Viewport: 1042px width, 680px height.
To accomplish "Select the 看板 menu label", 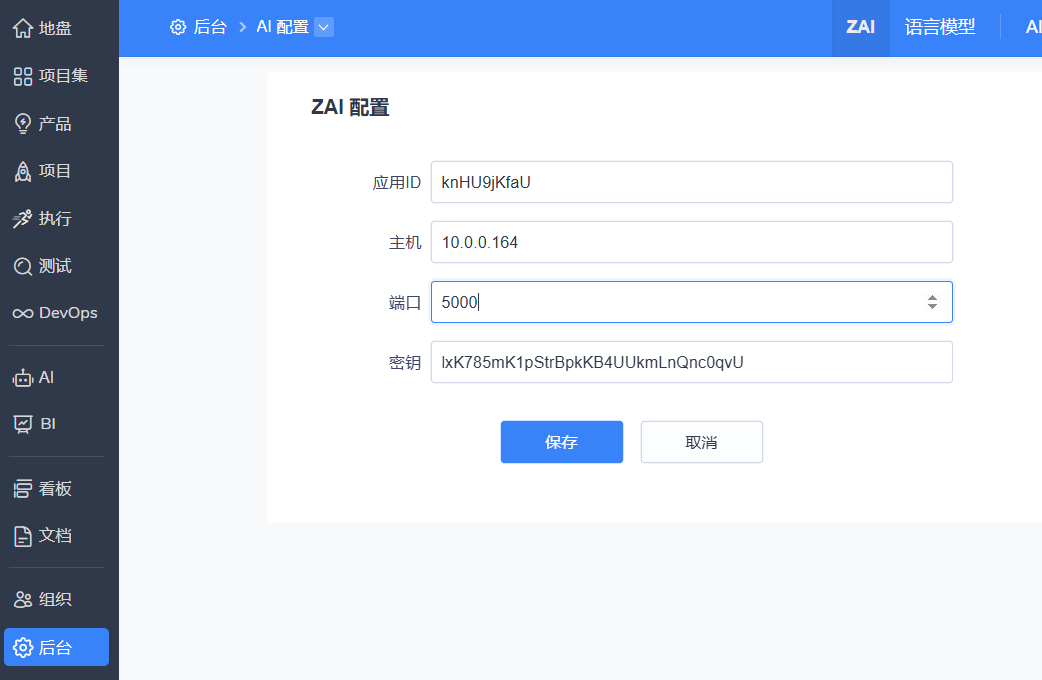I will click(55, 489).
